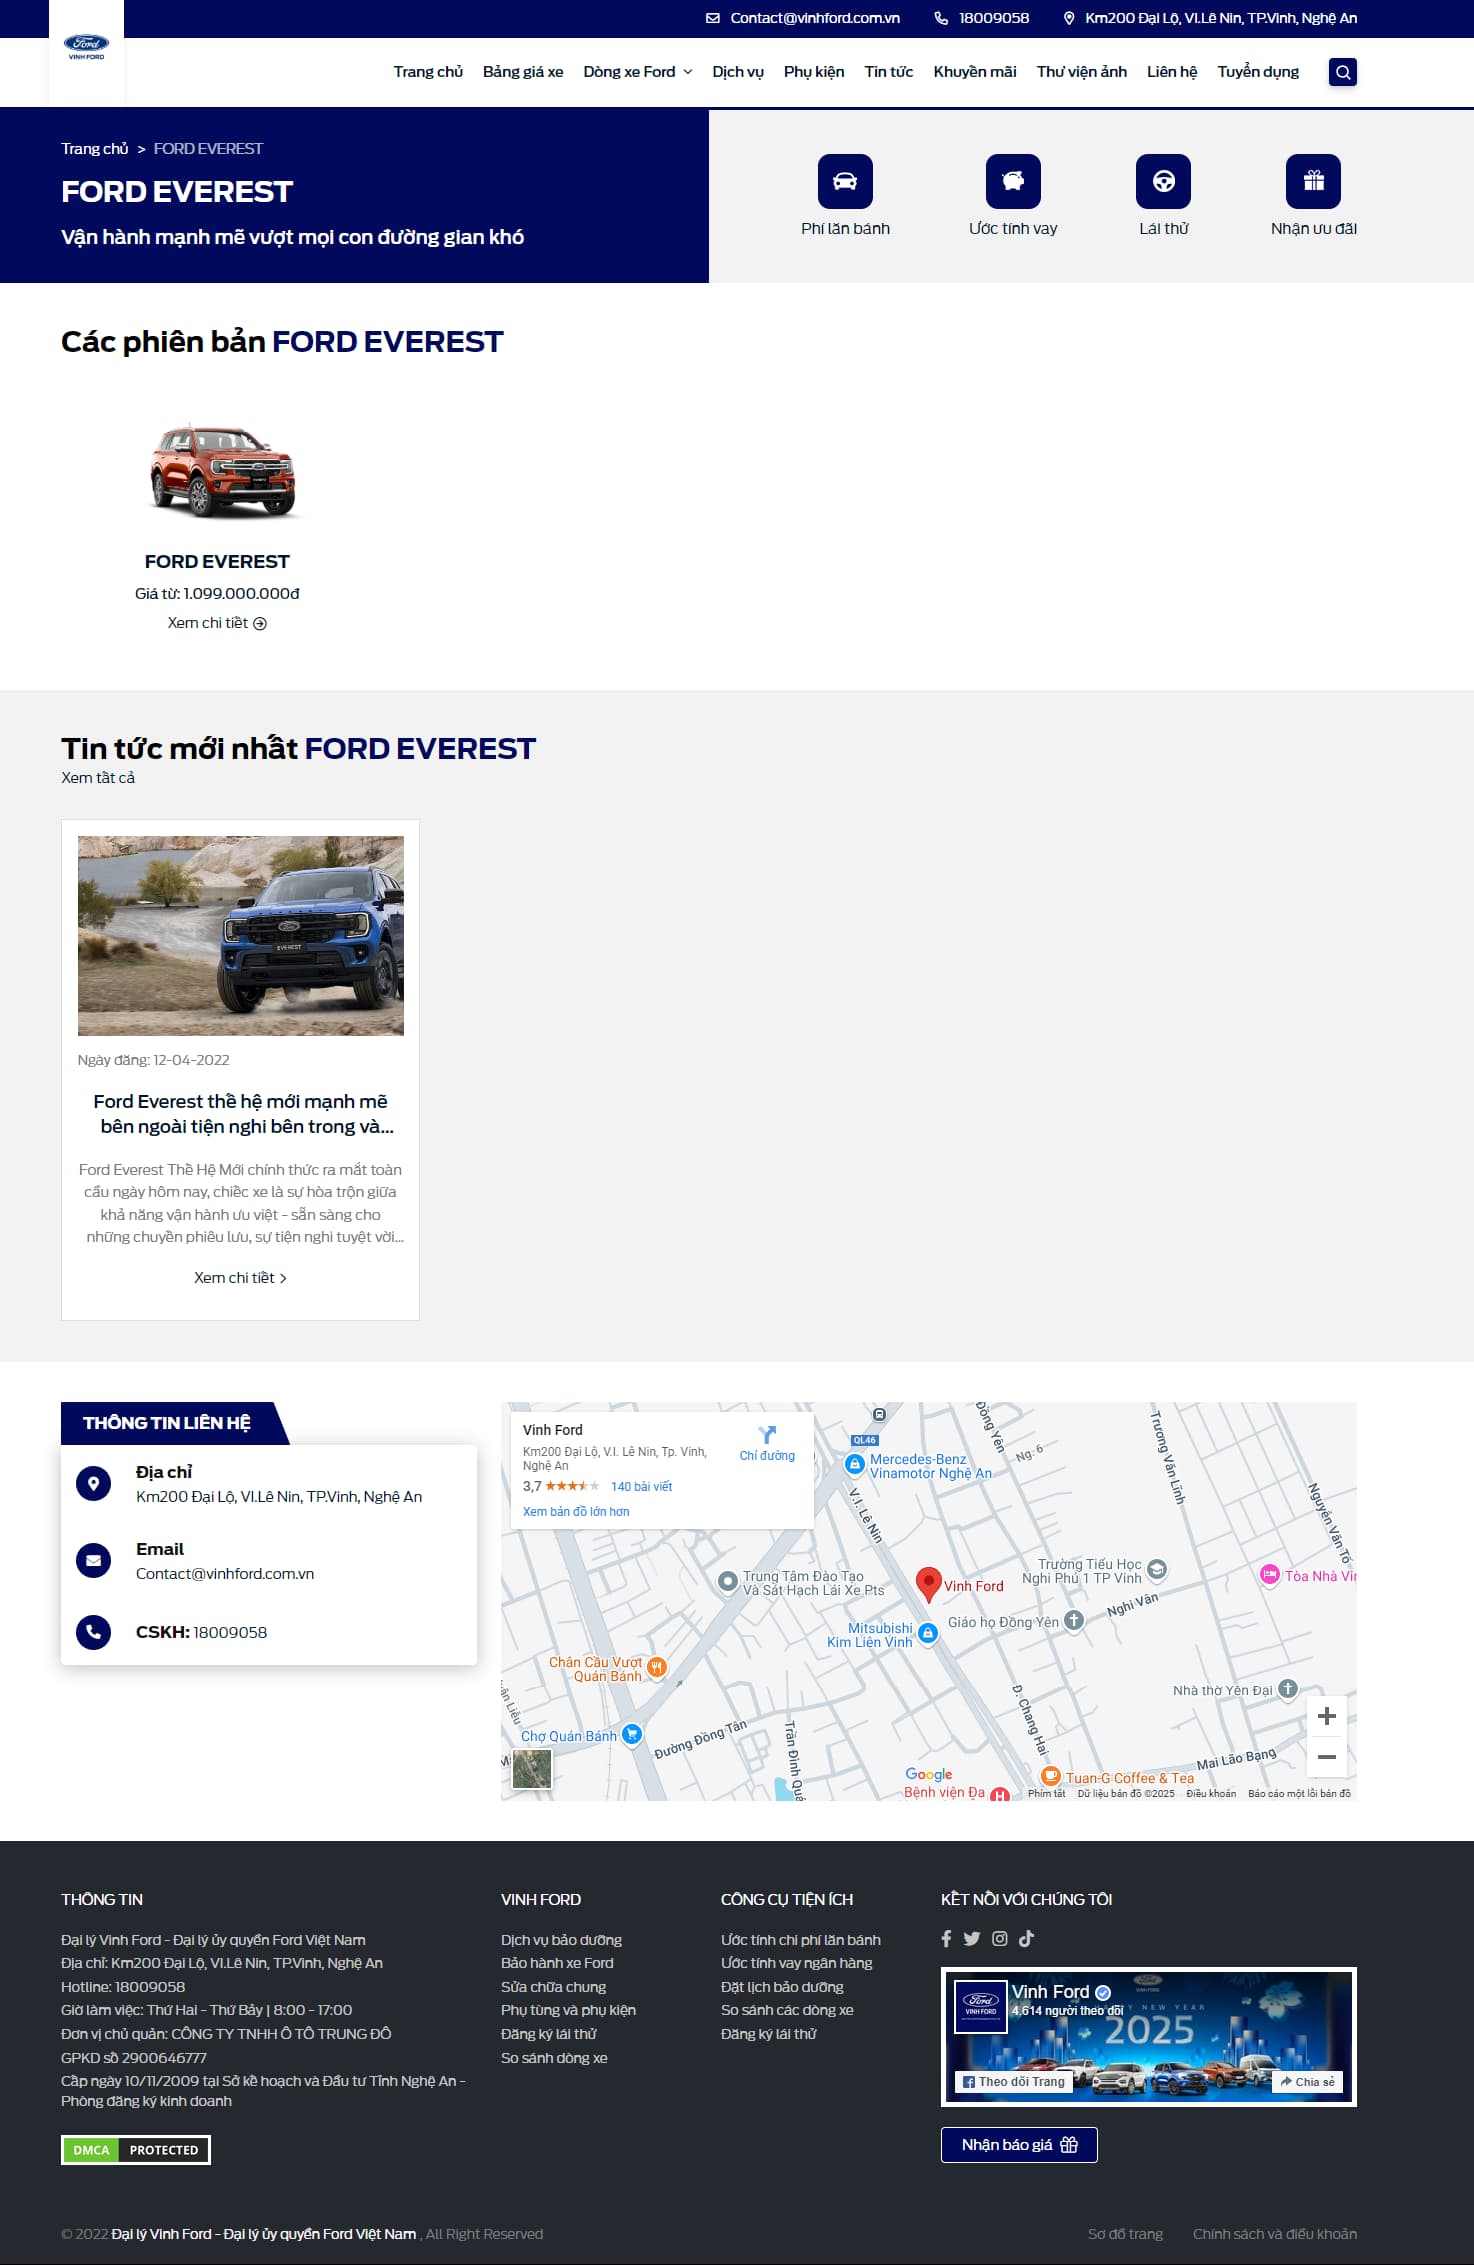Open the Tuyển dụng menu item

pyautogui.click(x=1258, y=72)
